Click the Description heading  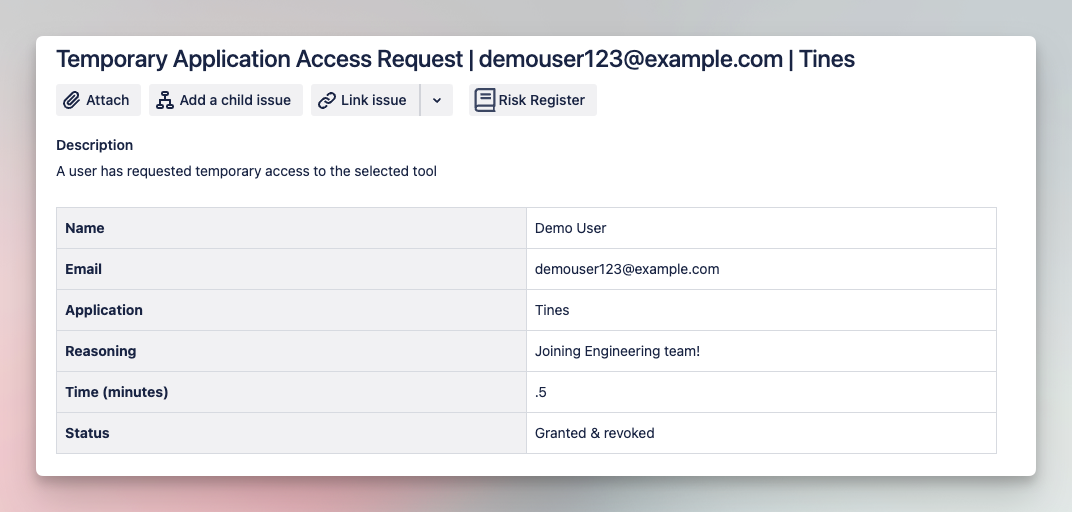click(94, 145)
